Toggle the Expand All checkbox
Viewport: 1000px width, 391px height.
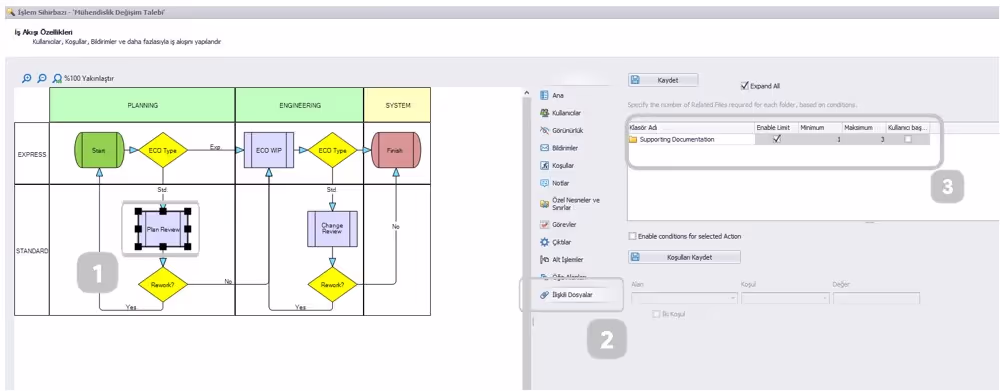[744, 85]
